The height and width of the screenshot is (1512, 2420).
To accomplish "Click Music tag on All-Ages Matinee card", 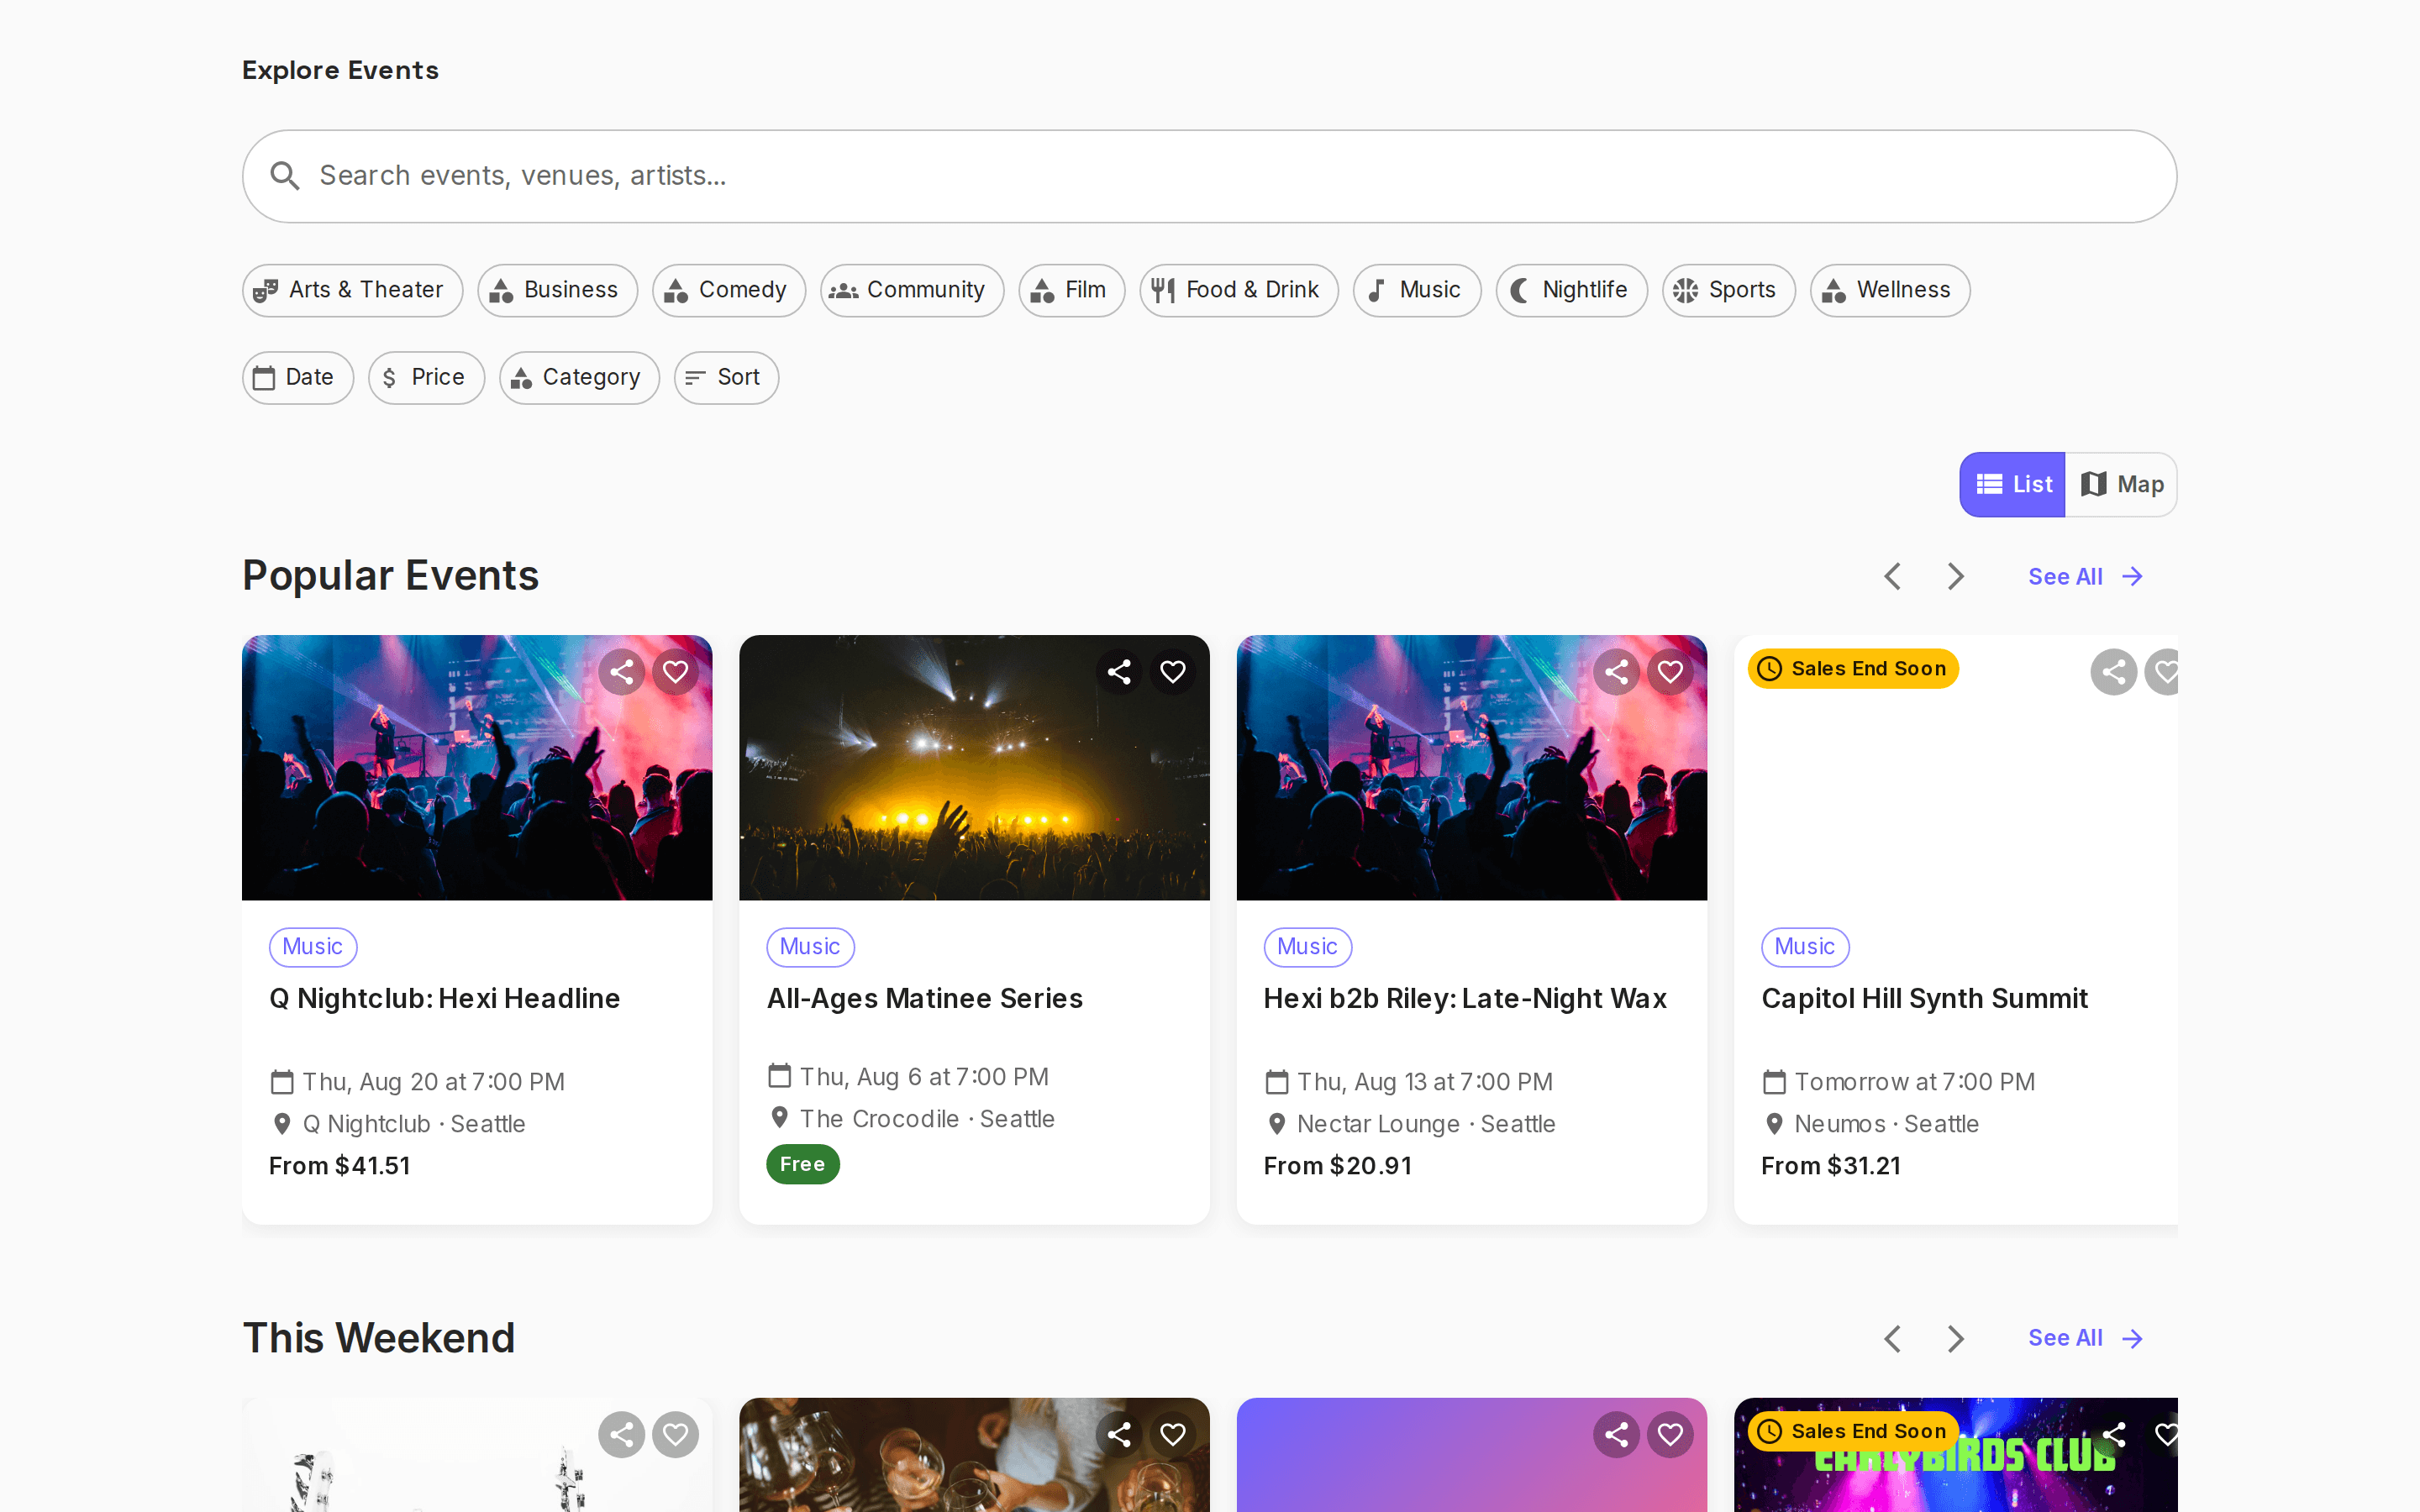I will (810, 947).
